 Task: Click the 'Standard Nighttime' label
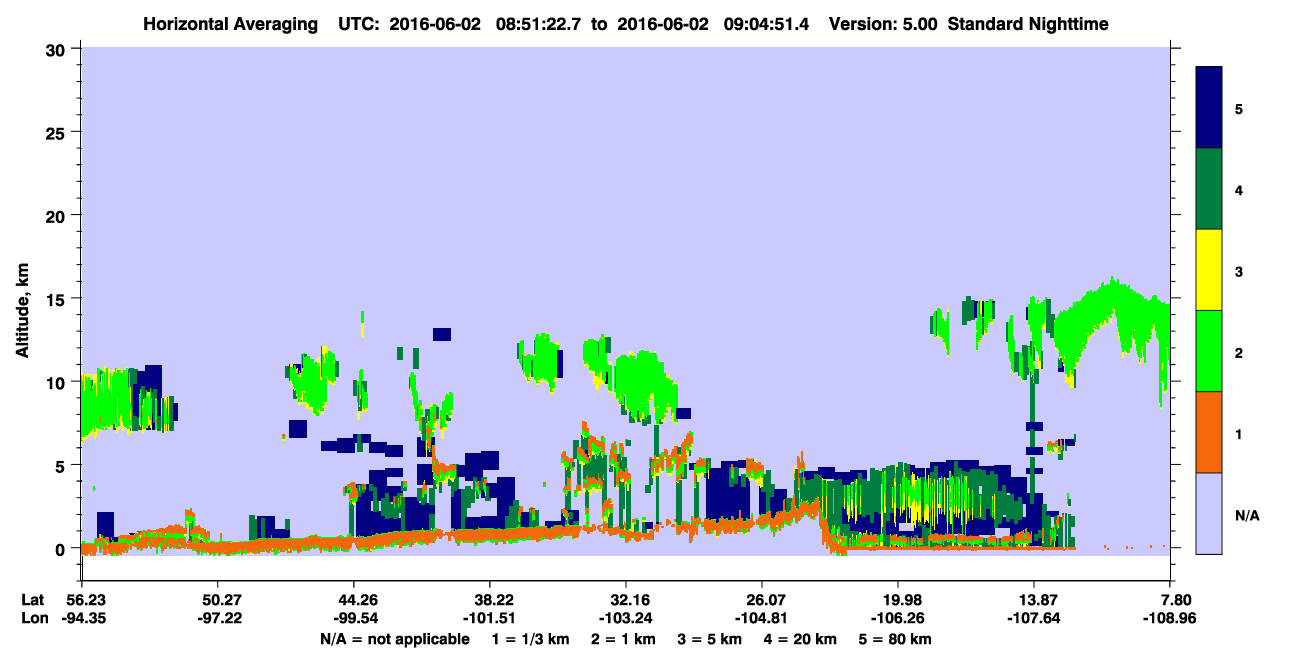click(1028, 24)
